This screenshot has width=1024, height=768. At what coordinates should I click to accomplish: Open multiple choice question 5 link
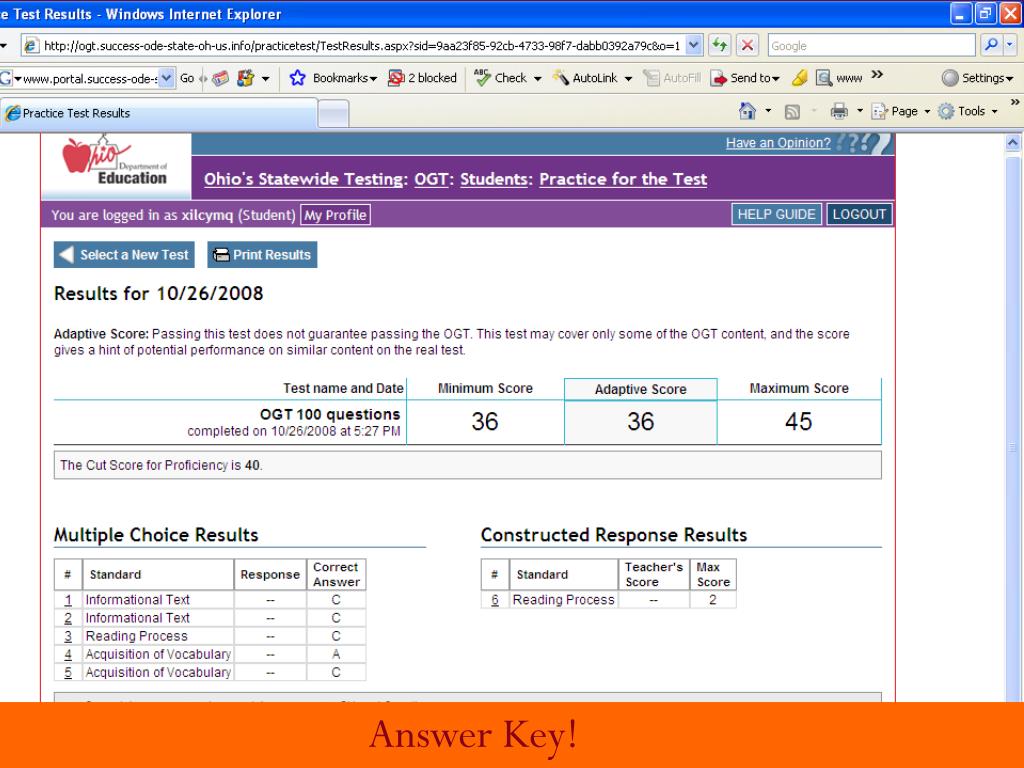point(68,673)
